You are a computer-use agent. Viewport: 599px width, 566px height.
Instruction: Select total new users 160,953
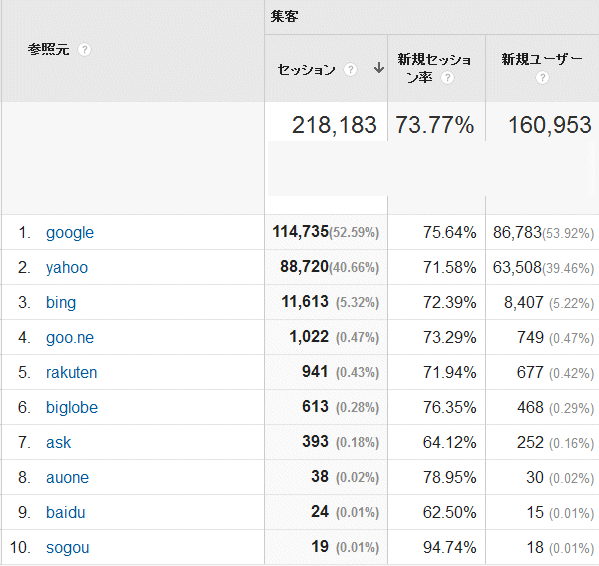[550, 125]
